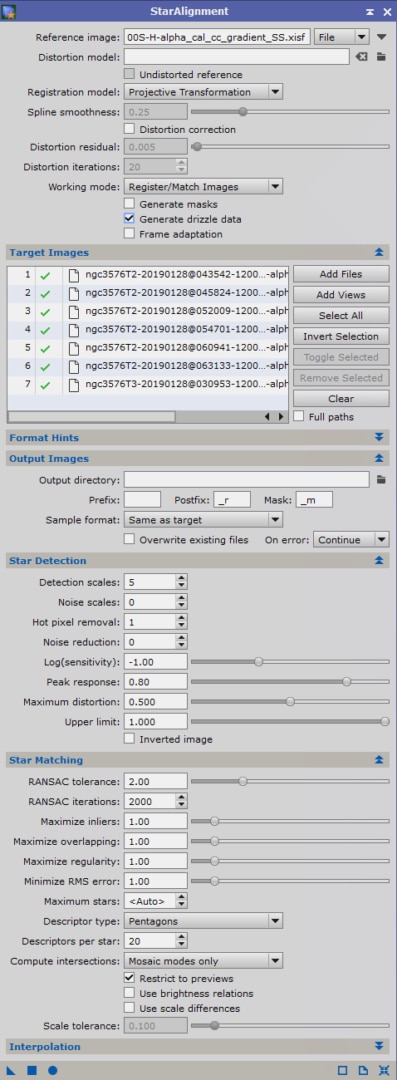397x1080 pixels.
Task: Toggle the Restrict to previews checkbox
Action: pyautogui.click(x=129, y=978)
